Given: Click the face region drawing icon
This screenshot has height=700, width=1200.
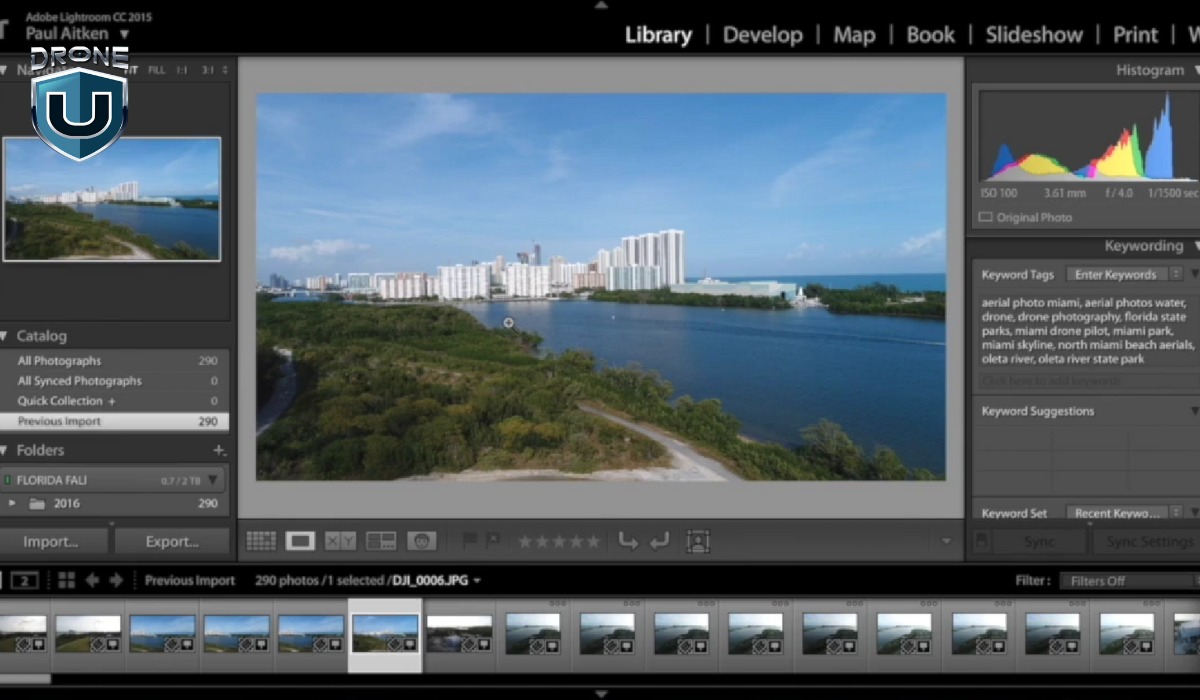Looking at the screenshot, I should tap(697, 541).
